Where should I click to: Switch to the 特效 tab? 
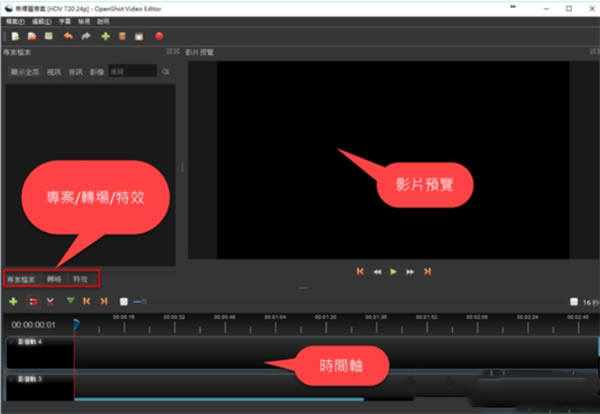click(x=80, y=280)
